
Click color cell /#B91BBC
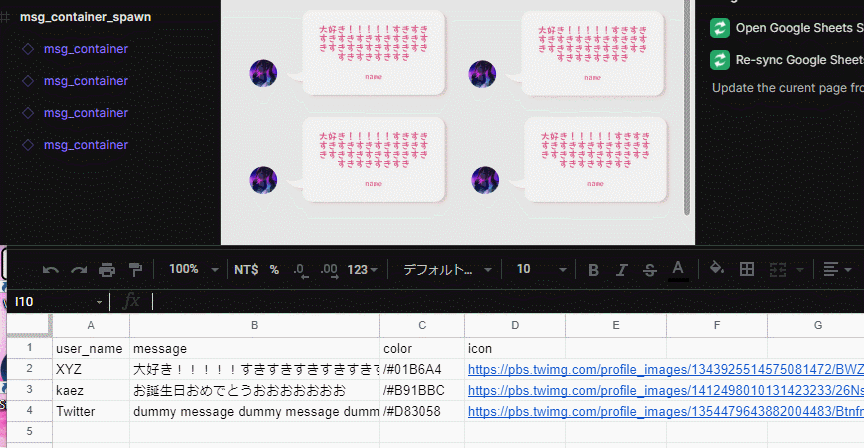(x=422, y=390)
